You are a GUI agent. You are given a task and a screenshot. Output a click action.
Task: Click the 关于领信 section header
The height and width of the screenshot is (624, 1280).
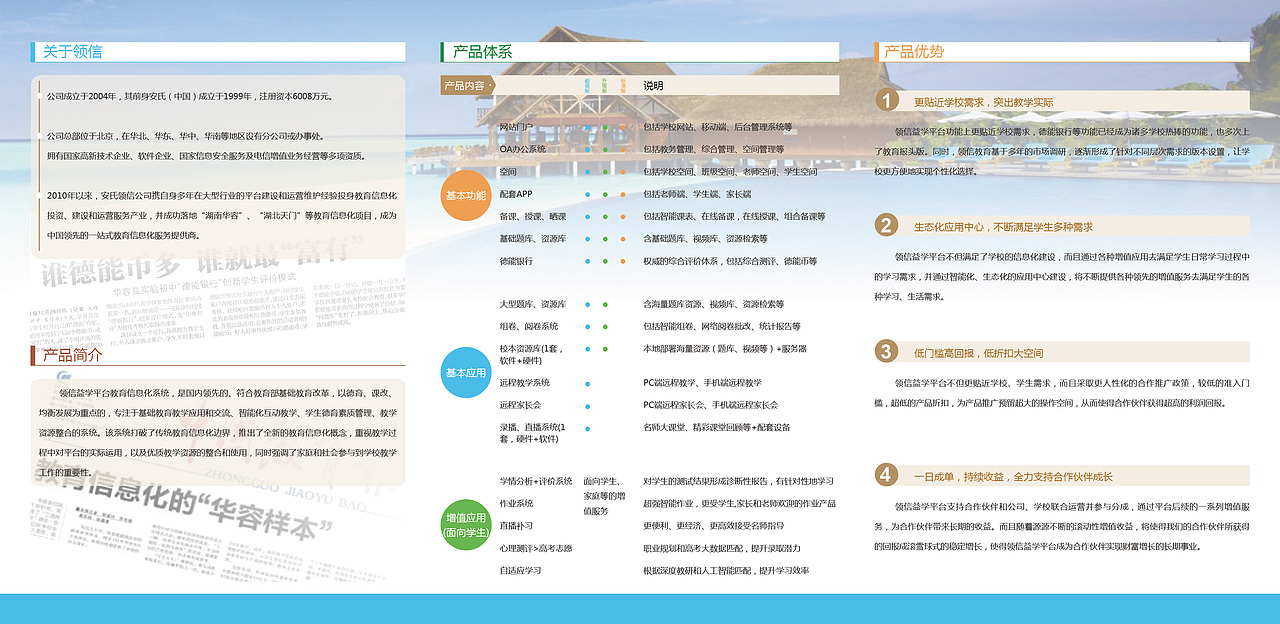(x=72, y=52)
